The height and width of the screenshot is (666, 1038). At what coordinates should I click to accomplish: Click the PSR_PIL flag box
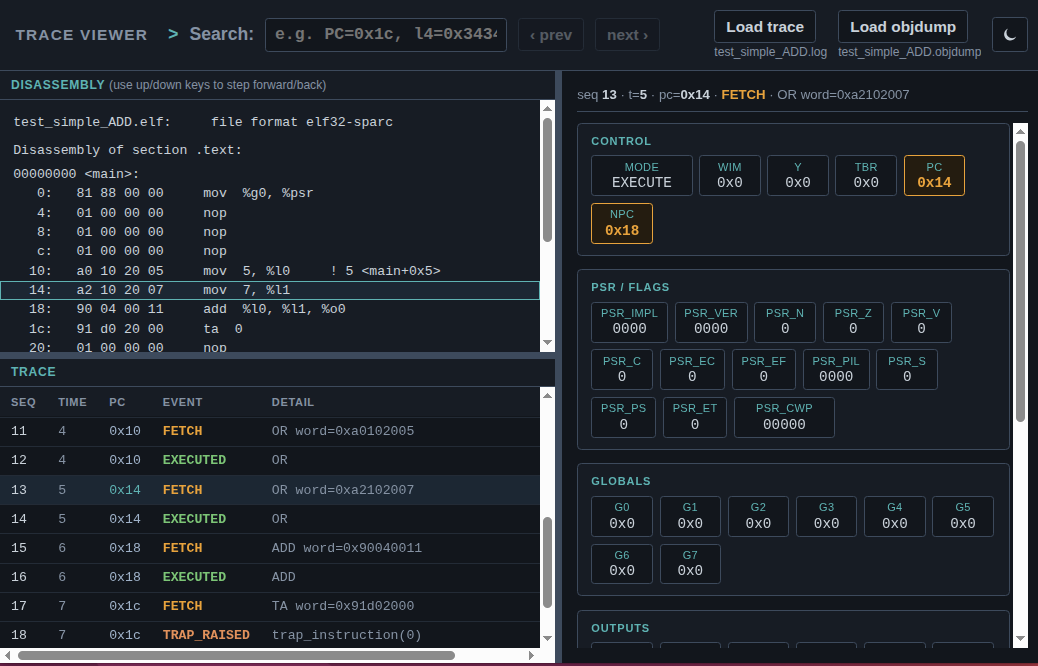[x=836, y=369]
